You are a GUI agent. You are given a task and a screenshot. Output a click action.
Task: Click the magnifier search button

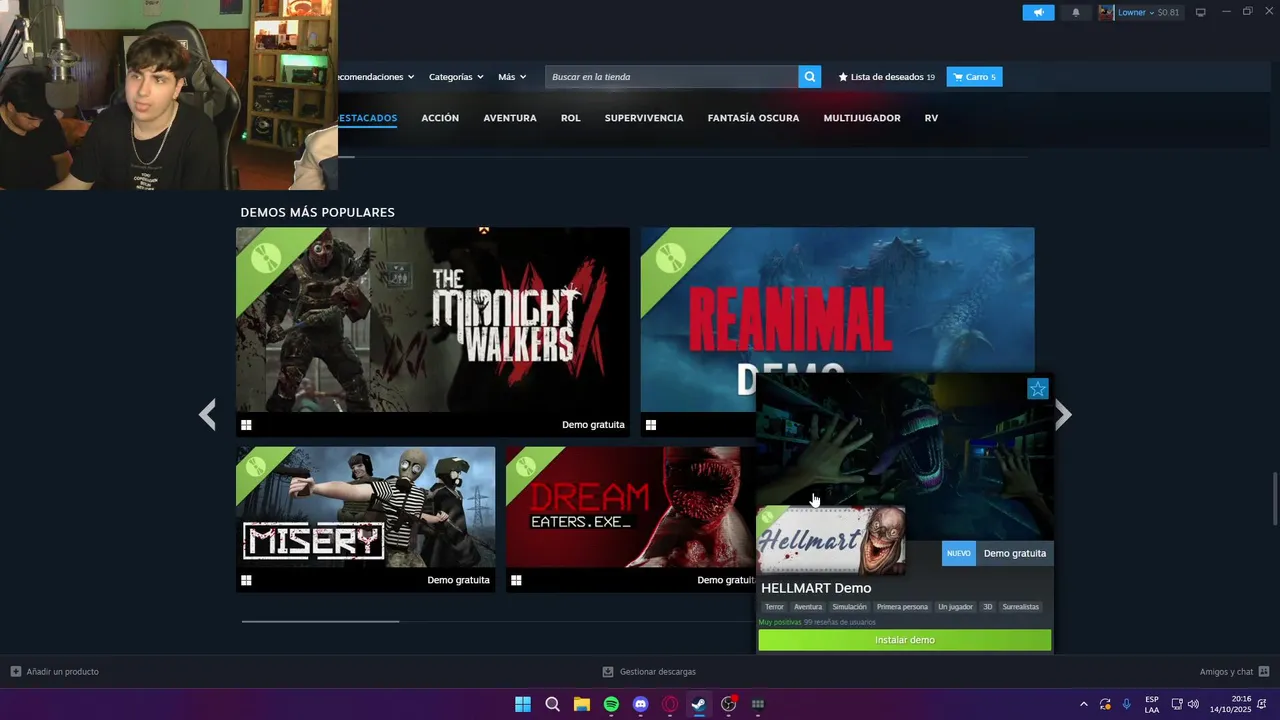[810, 77]
